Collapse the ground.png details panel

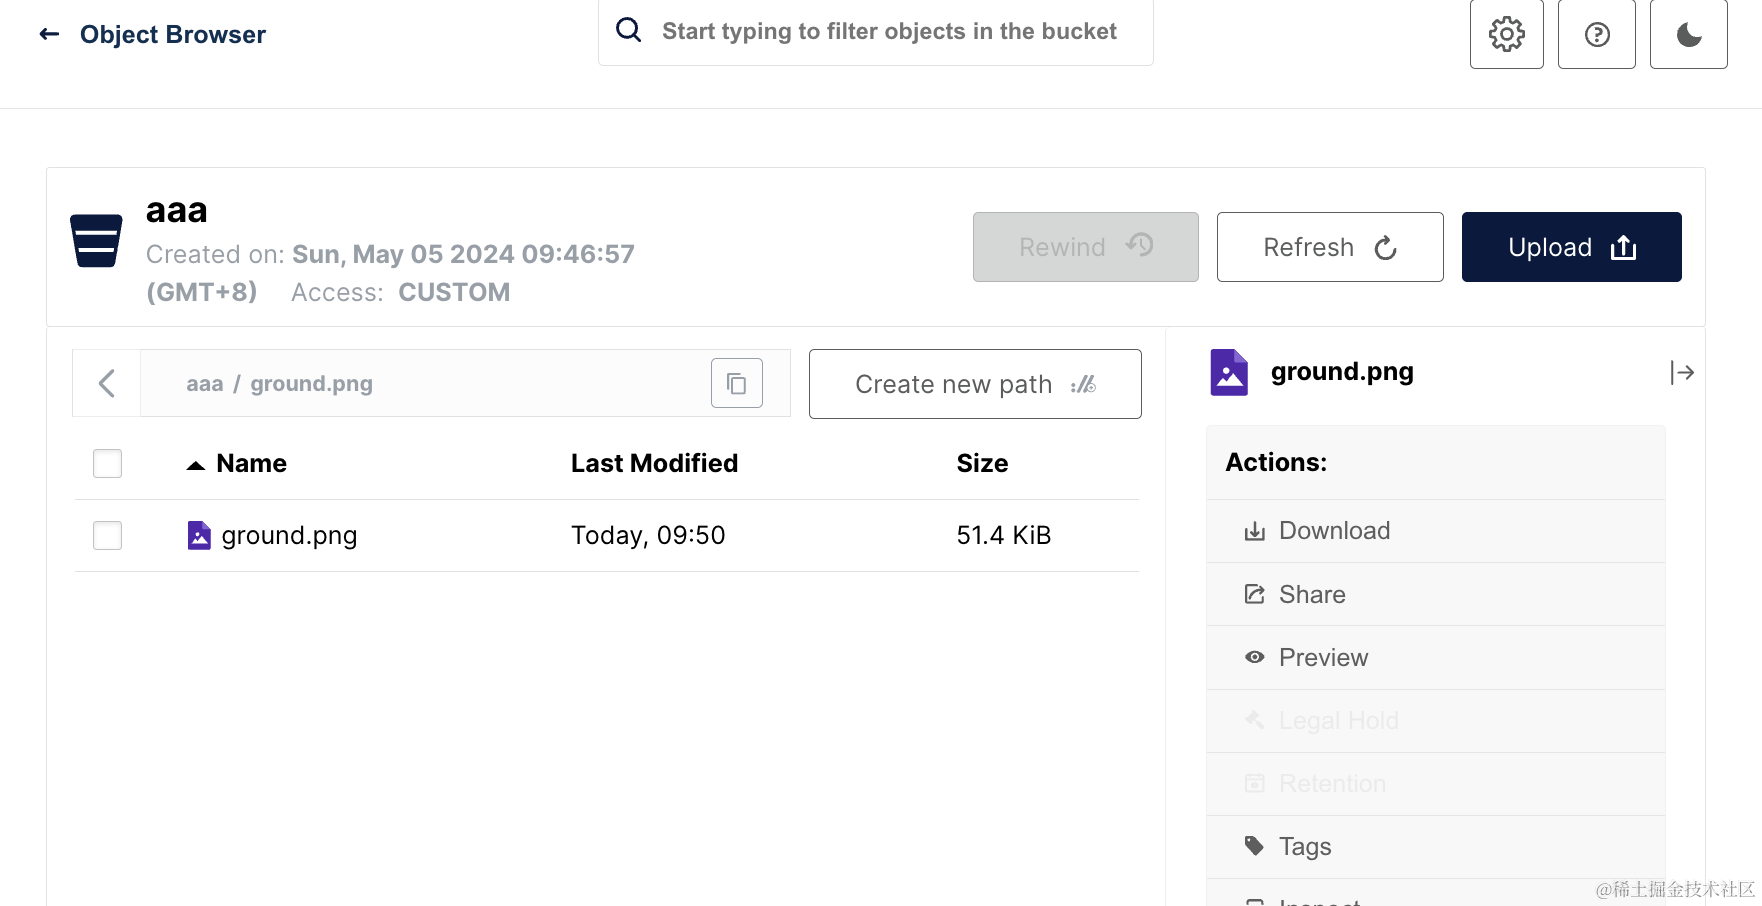1682,373
